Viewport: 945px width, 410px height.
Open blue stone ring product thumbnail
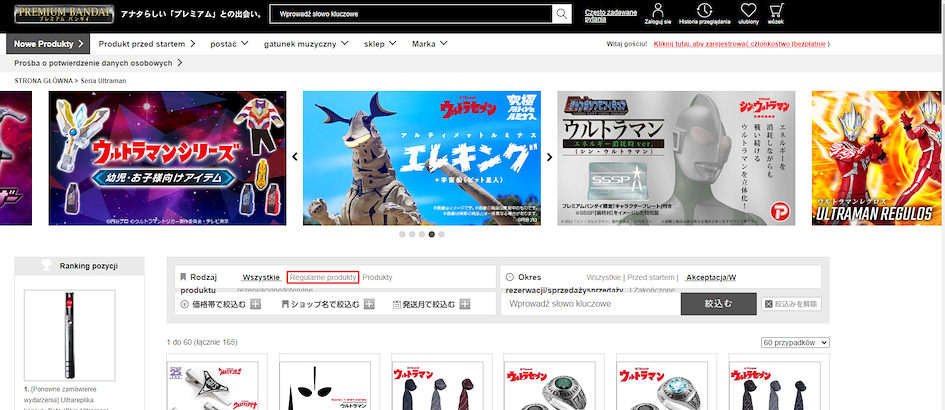(662, 386)
